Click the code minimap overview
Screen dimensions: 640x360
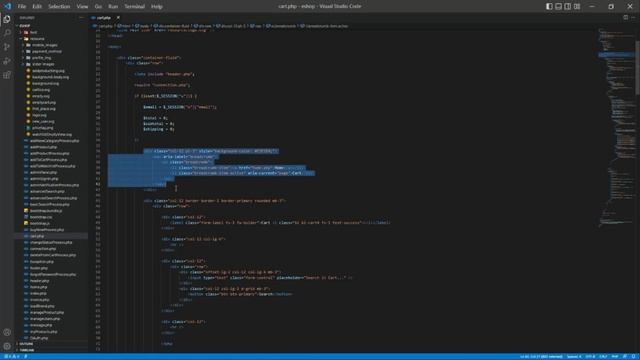click(616, 127)
